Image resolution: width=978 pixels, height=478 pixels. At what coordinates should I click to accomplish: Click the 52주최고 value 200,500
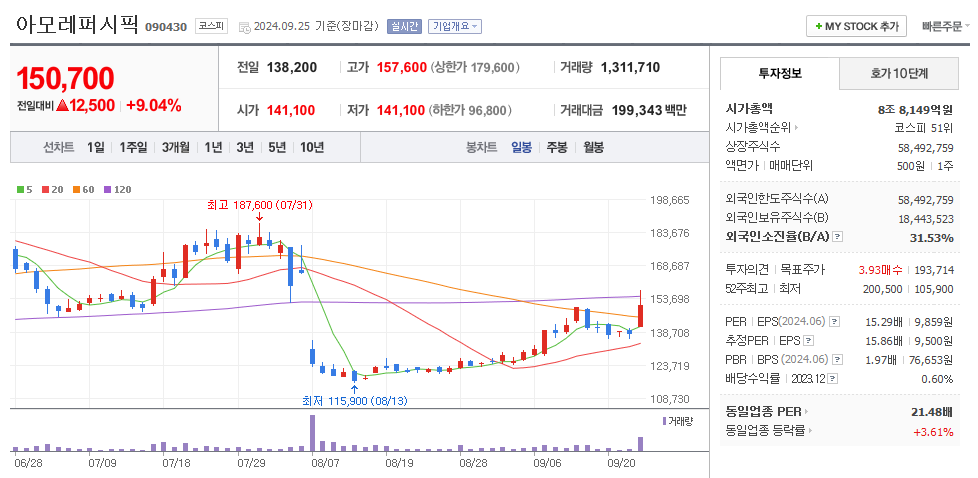click(x=883, y=289)
